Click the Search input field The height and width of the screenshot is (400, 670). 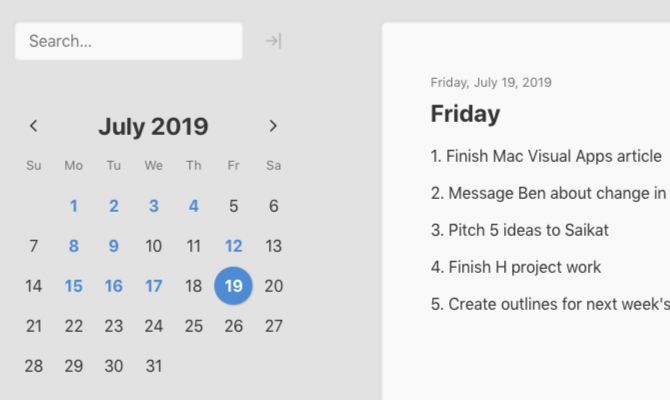[129, 41]
